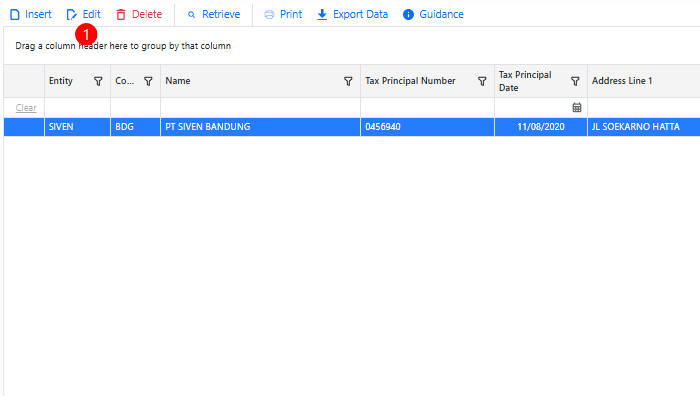Click the Delete trash icon
Viewport: 700px width, 396px height.
click(x=121, y=15)
